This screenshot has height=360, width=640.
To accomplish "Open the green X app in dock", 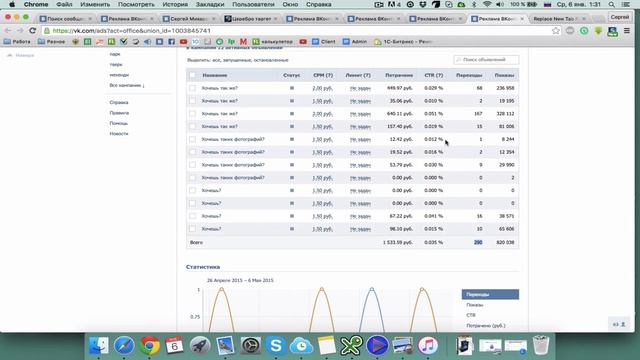I will coord(352,346).
